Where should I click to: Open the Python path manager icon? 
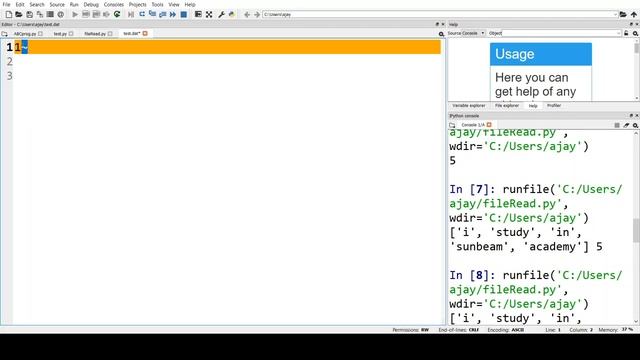pyautogui.click(x=232, y=14)
